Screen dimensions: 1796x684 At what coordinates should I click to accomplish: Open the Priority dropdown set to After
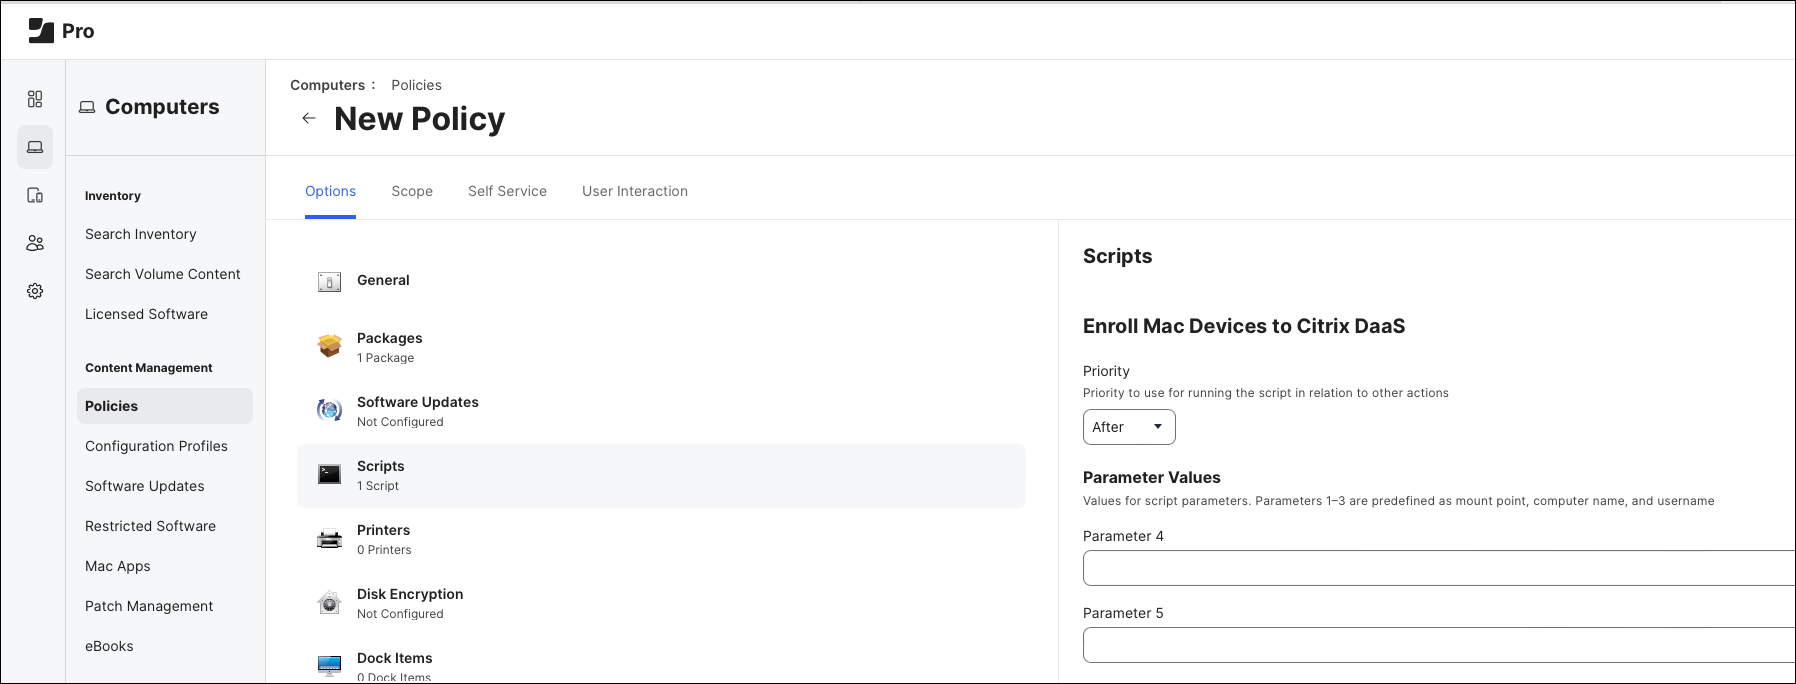pyautogui.click(x=1128, y=427)
